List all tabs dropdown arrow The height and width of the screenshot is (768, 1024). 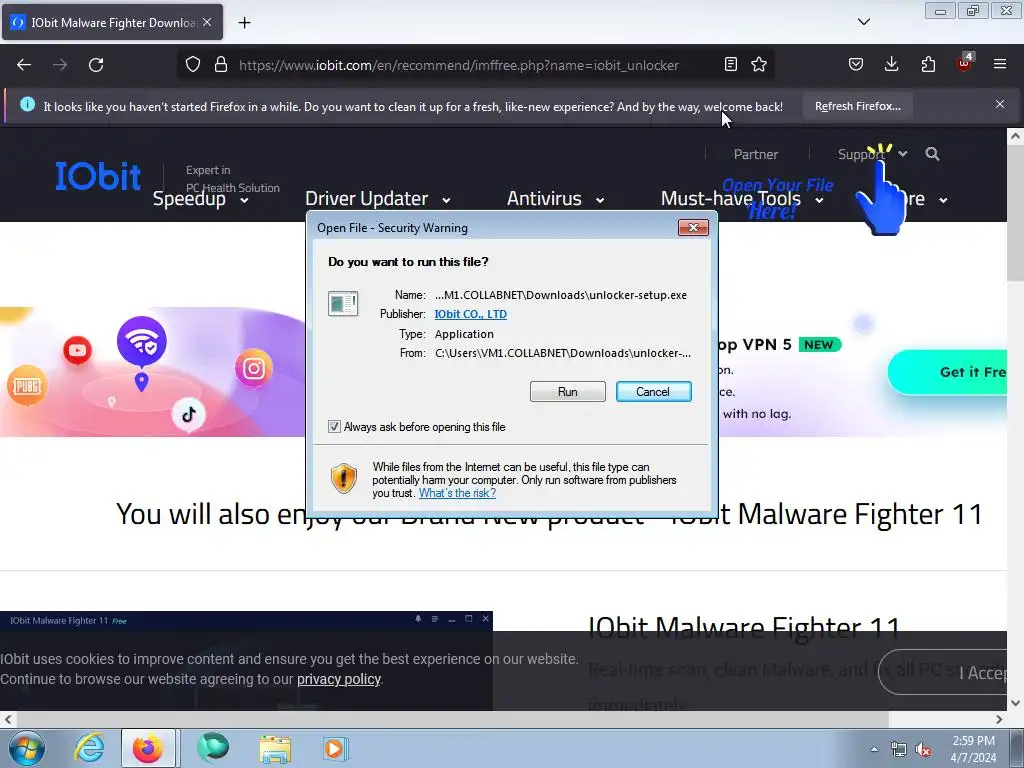point(864,22)
